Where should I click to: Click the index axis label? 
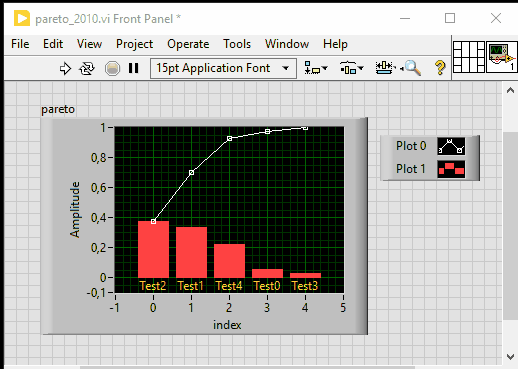point(227,325)
